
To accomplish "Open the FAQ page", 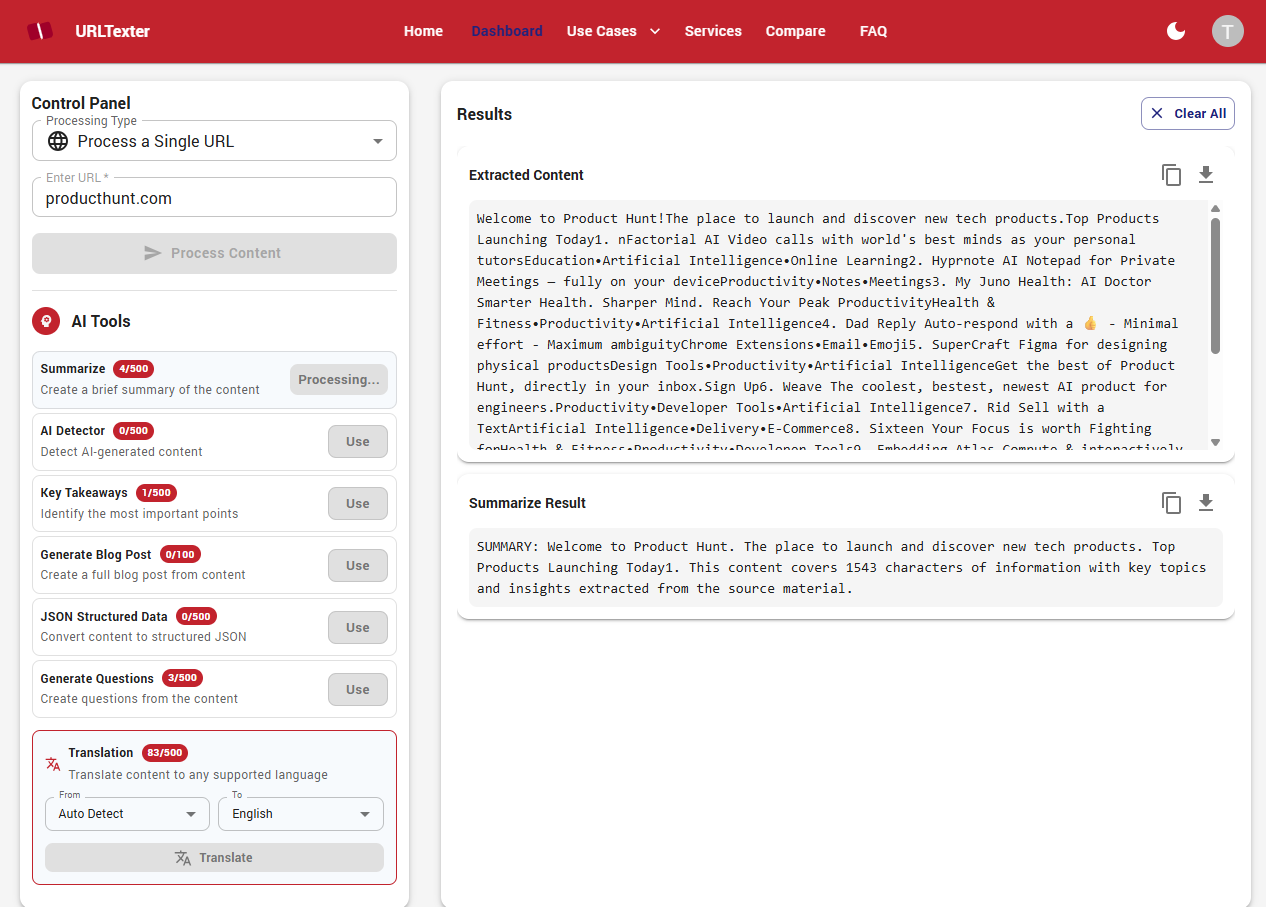I will click(873, 31).
